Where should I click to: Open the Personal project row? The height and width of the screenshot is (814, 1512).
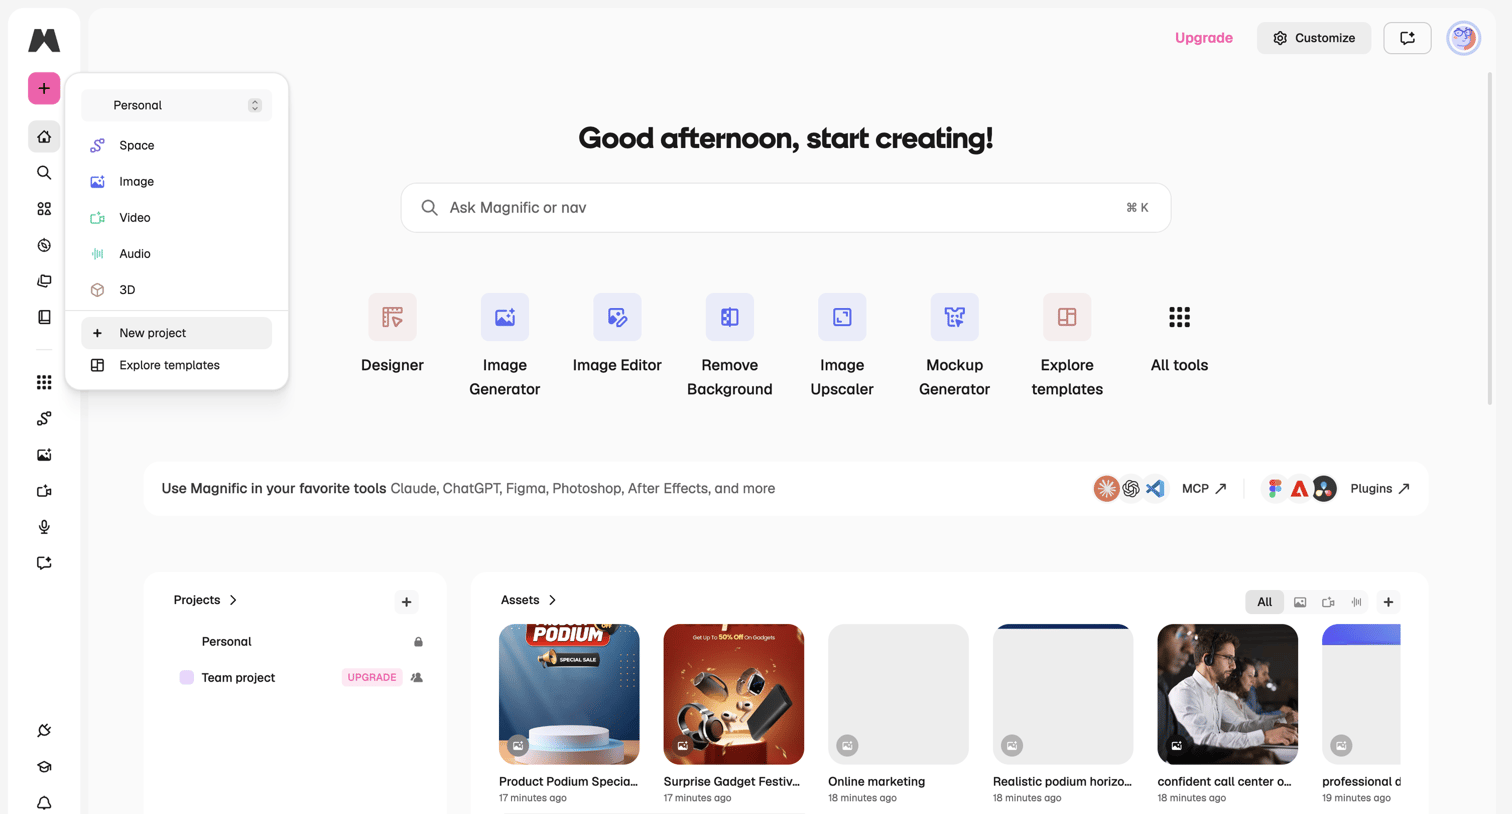(x=299, y=642)
